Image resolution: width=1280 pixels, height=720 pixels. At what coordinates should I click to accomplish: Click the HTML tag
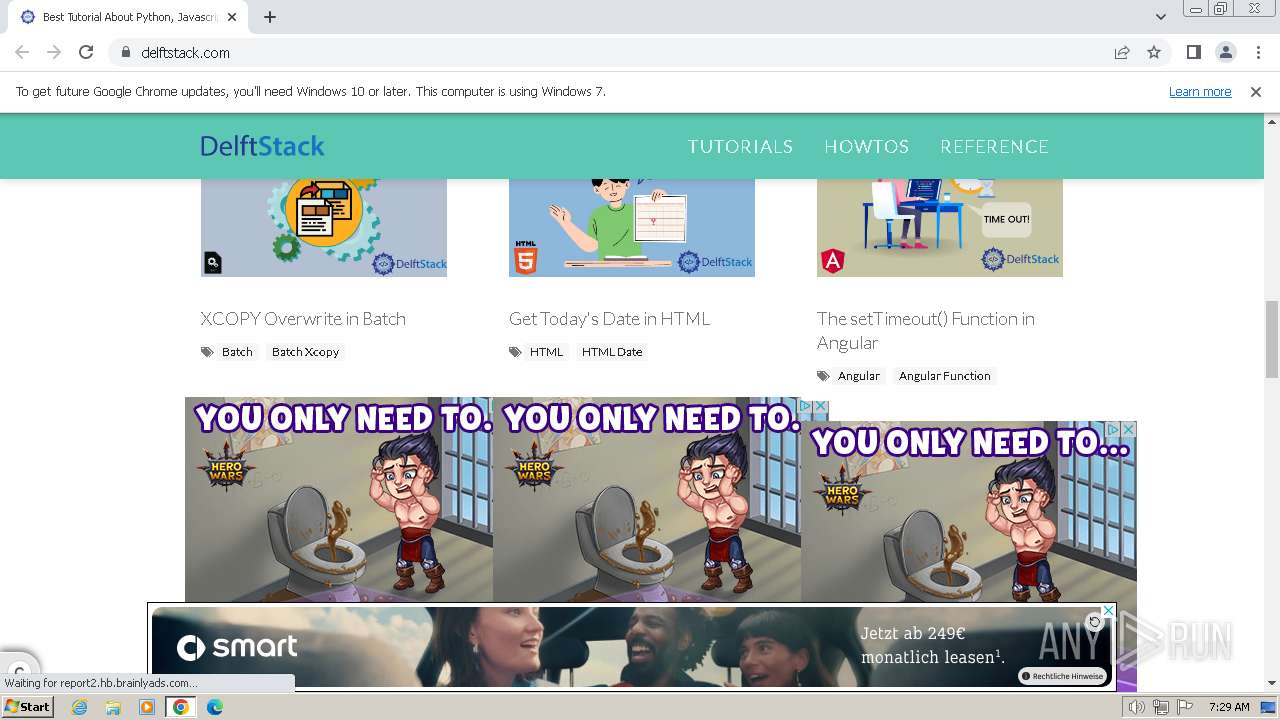(x=546, y=352)
